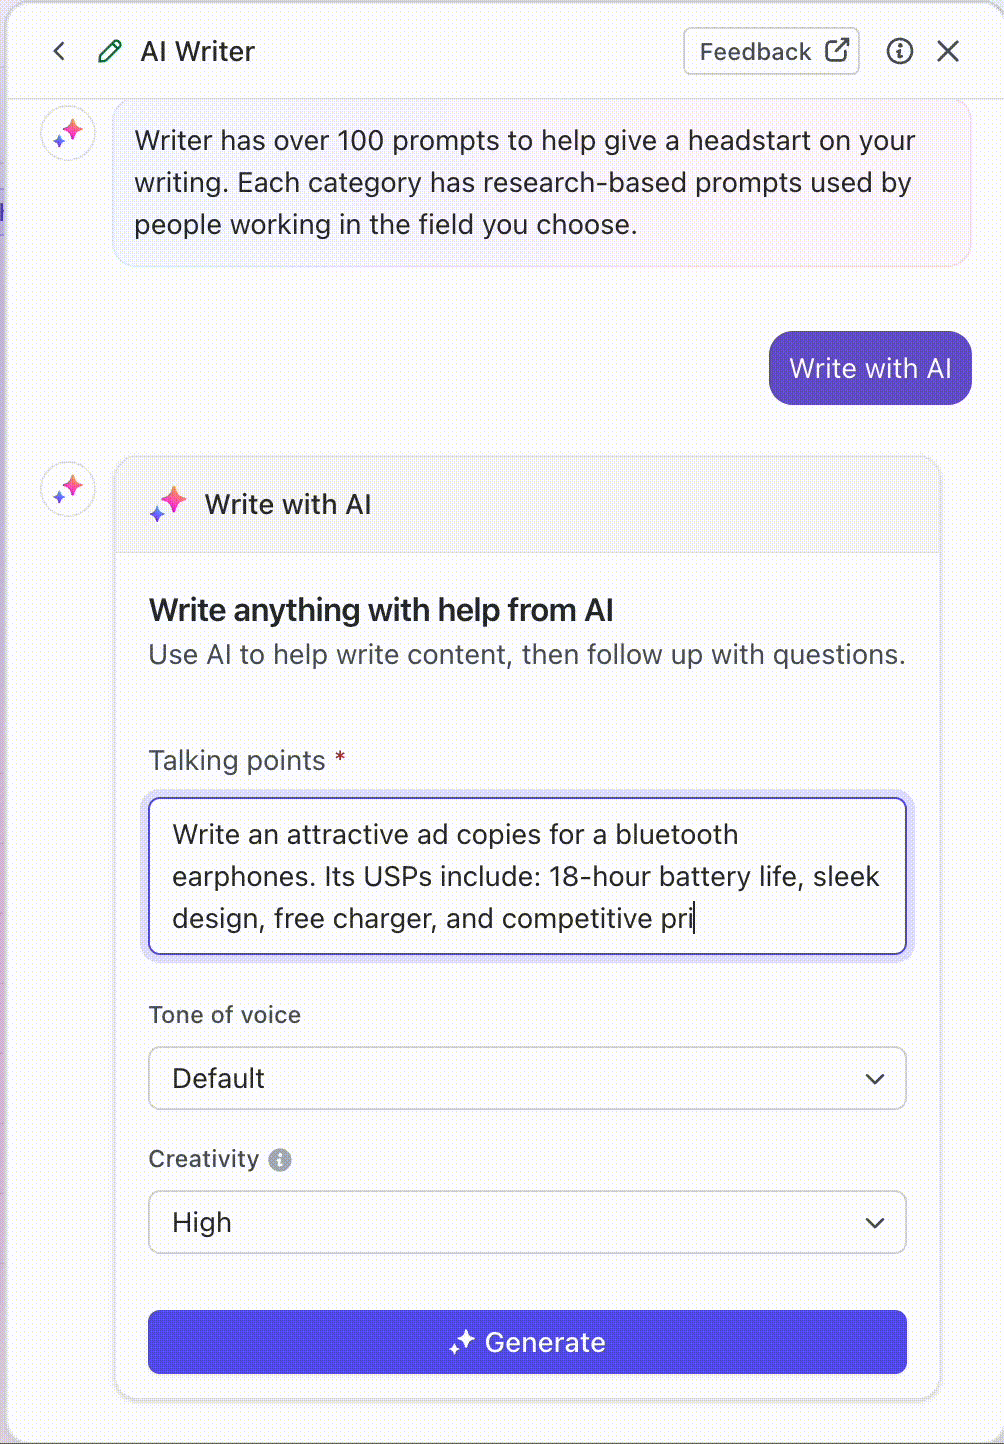The image size is (1004, 1444).
Task: Open the Tone of voice dropdown
Action: [527, 1078]
